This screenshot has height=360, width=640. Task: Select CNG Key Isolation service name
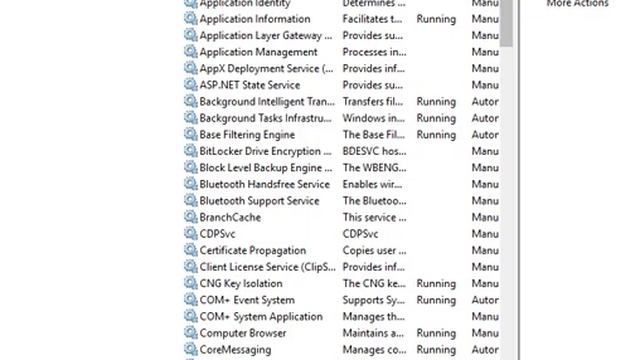[x=241, y=284]
